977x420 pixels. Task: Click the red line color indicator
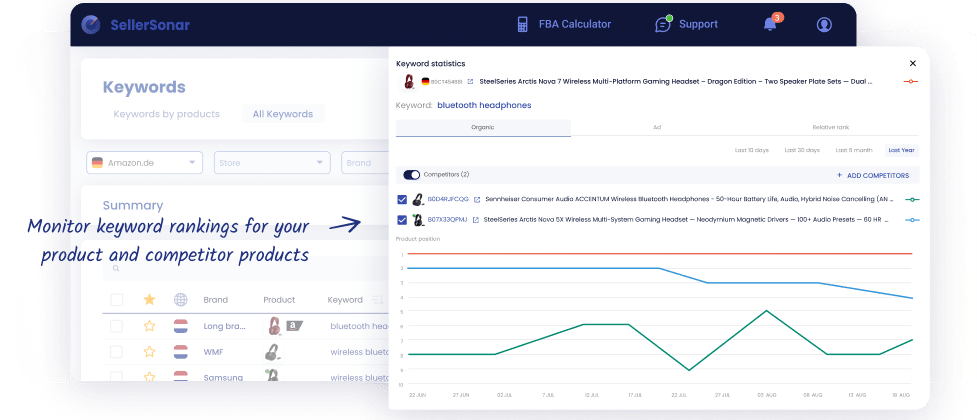coord(911,81)
